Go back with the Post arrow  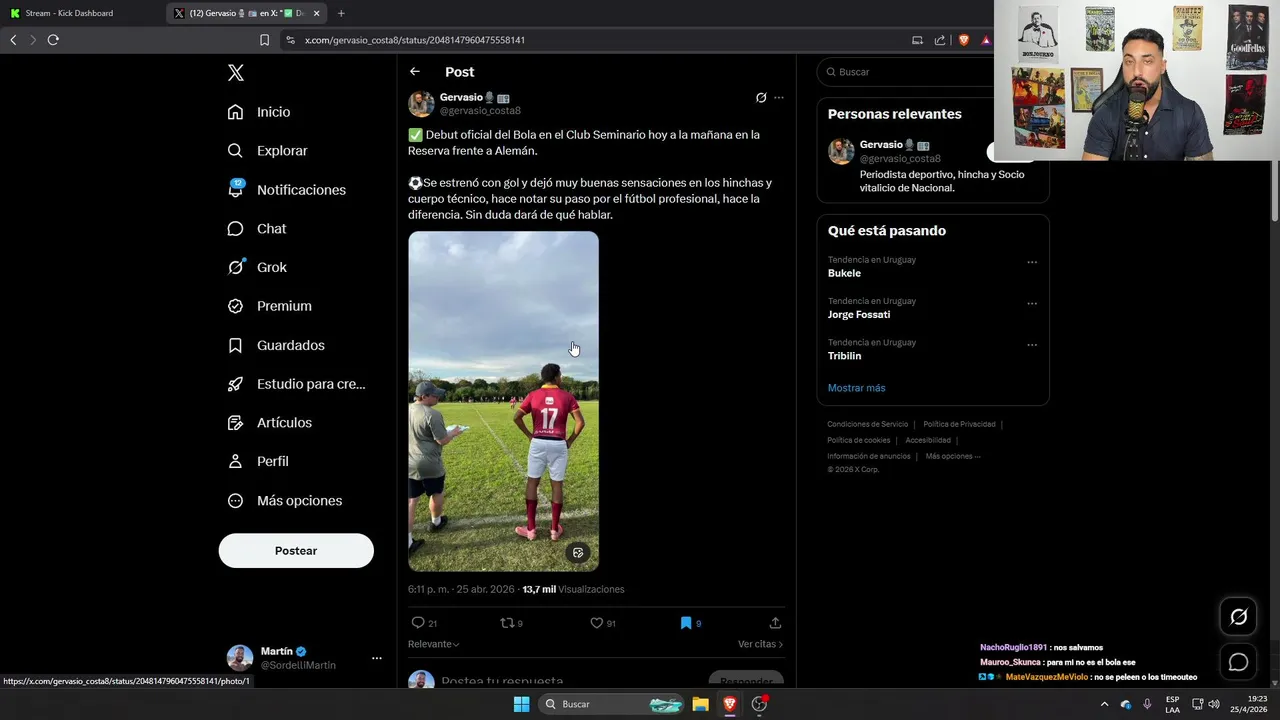pos(415,72)
